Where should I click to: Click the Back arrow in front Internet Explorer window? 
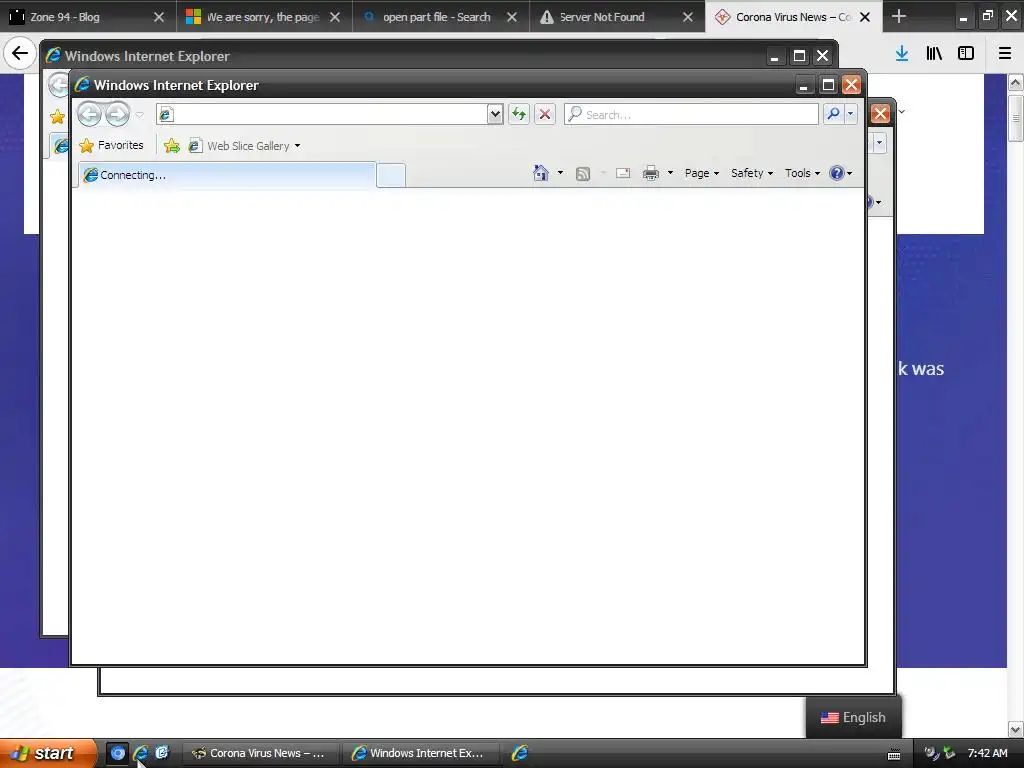89,115
